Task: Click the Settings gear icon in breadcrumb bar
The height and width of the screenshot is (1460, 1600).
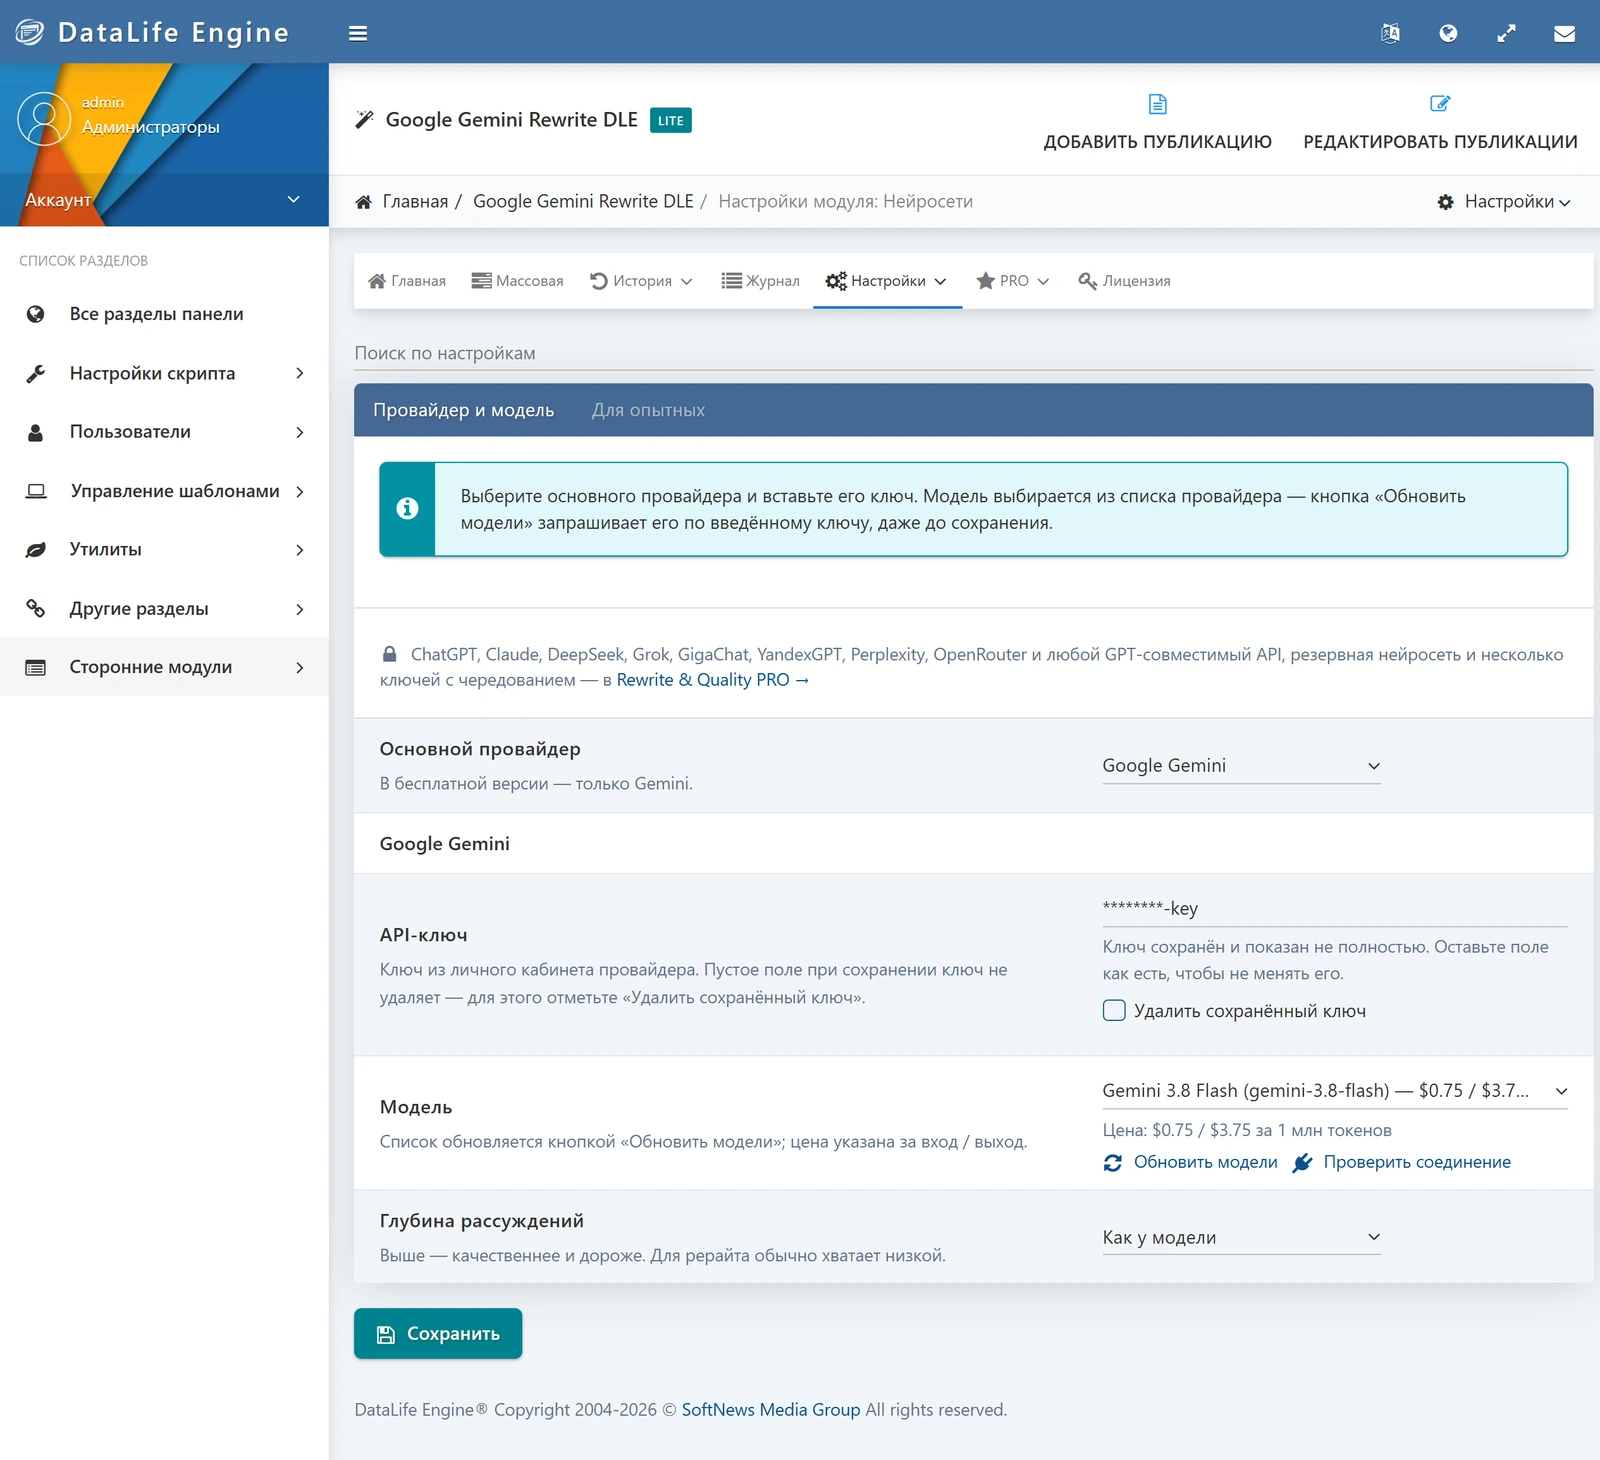Action: coord(1446,202)
